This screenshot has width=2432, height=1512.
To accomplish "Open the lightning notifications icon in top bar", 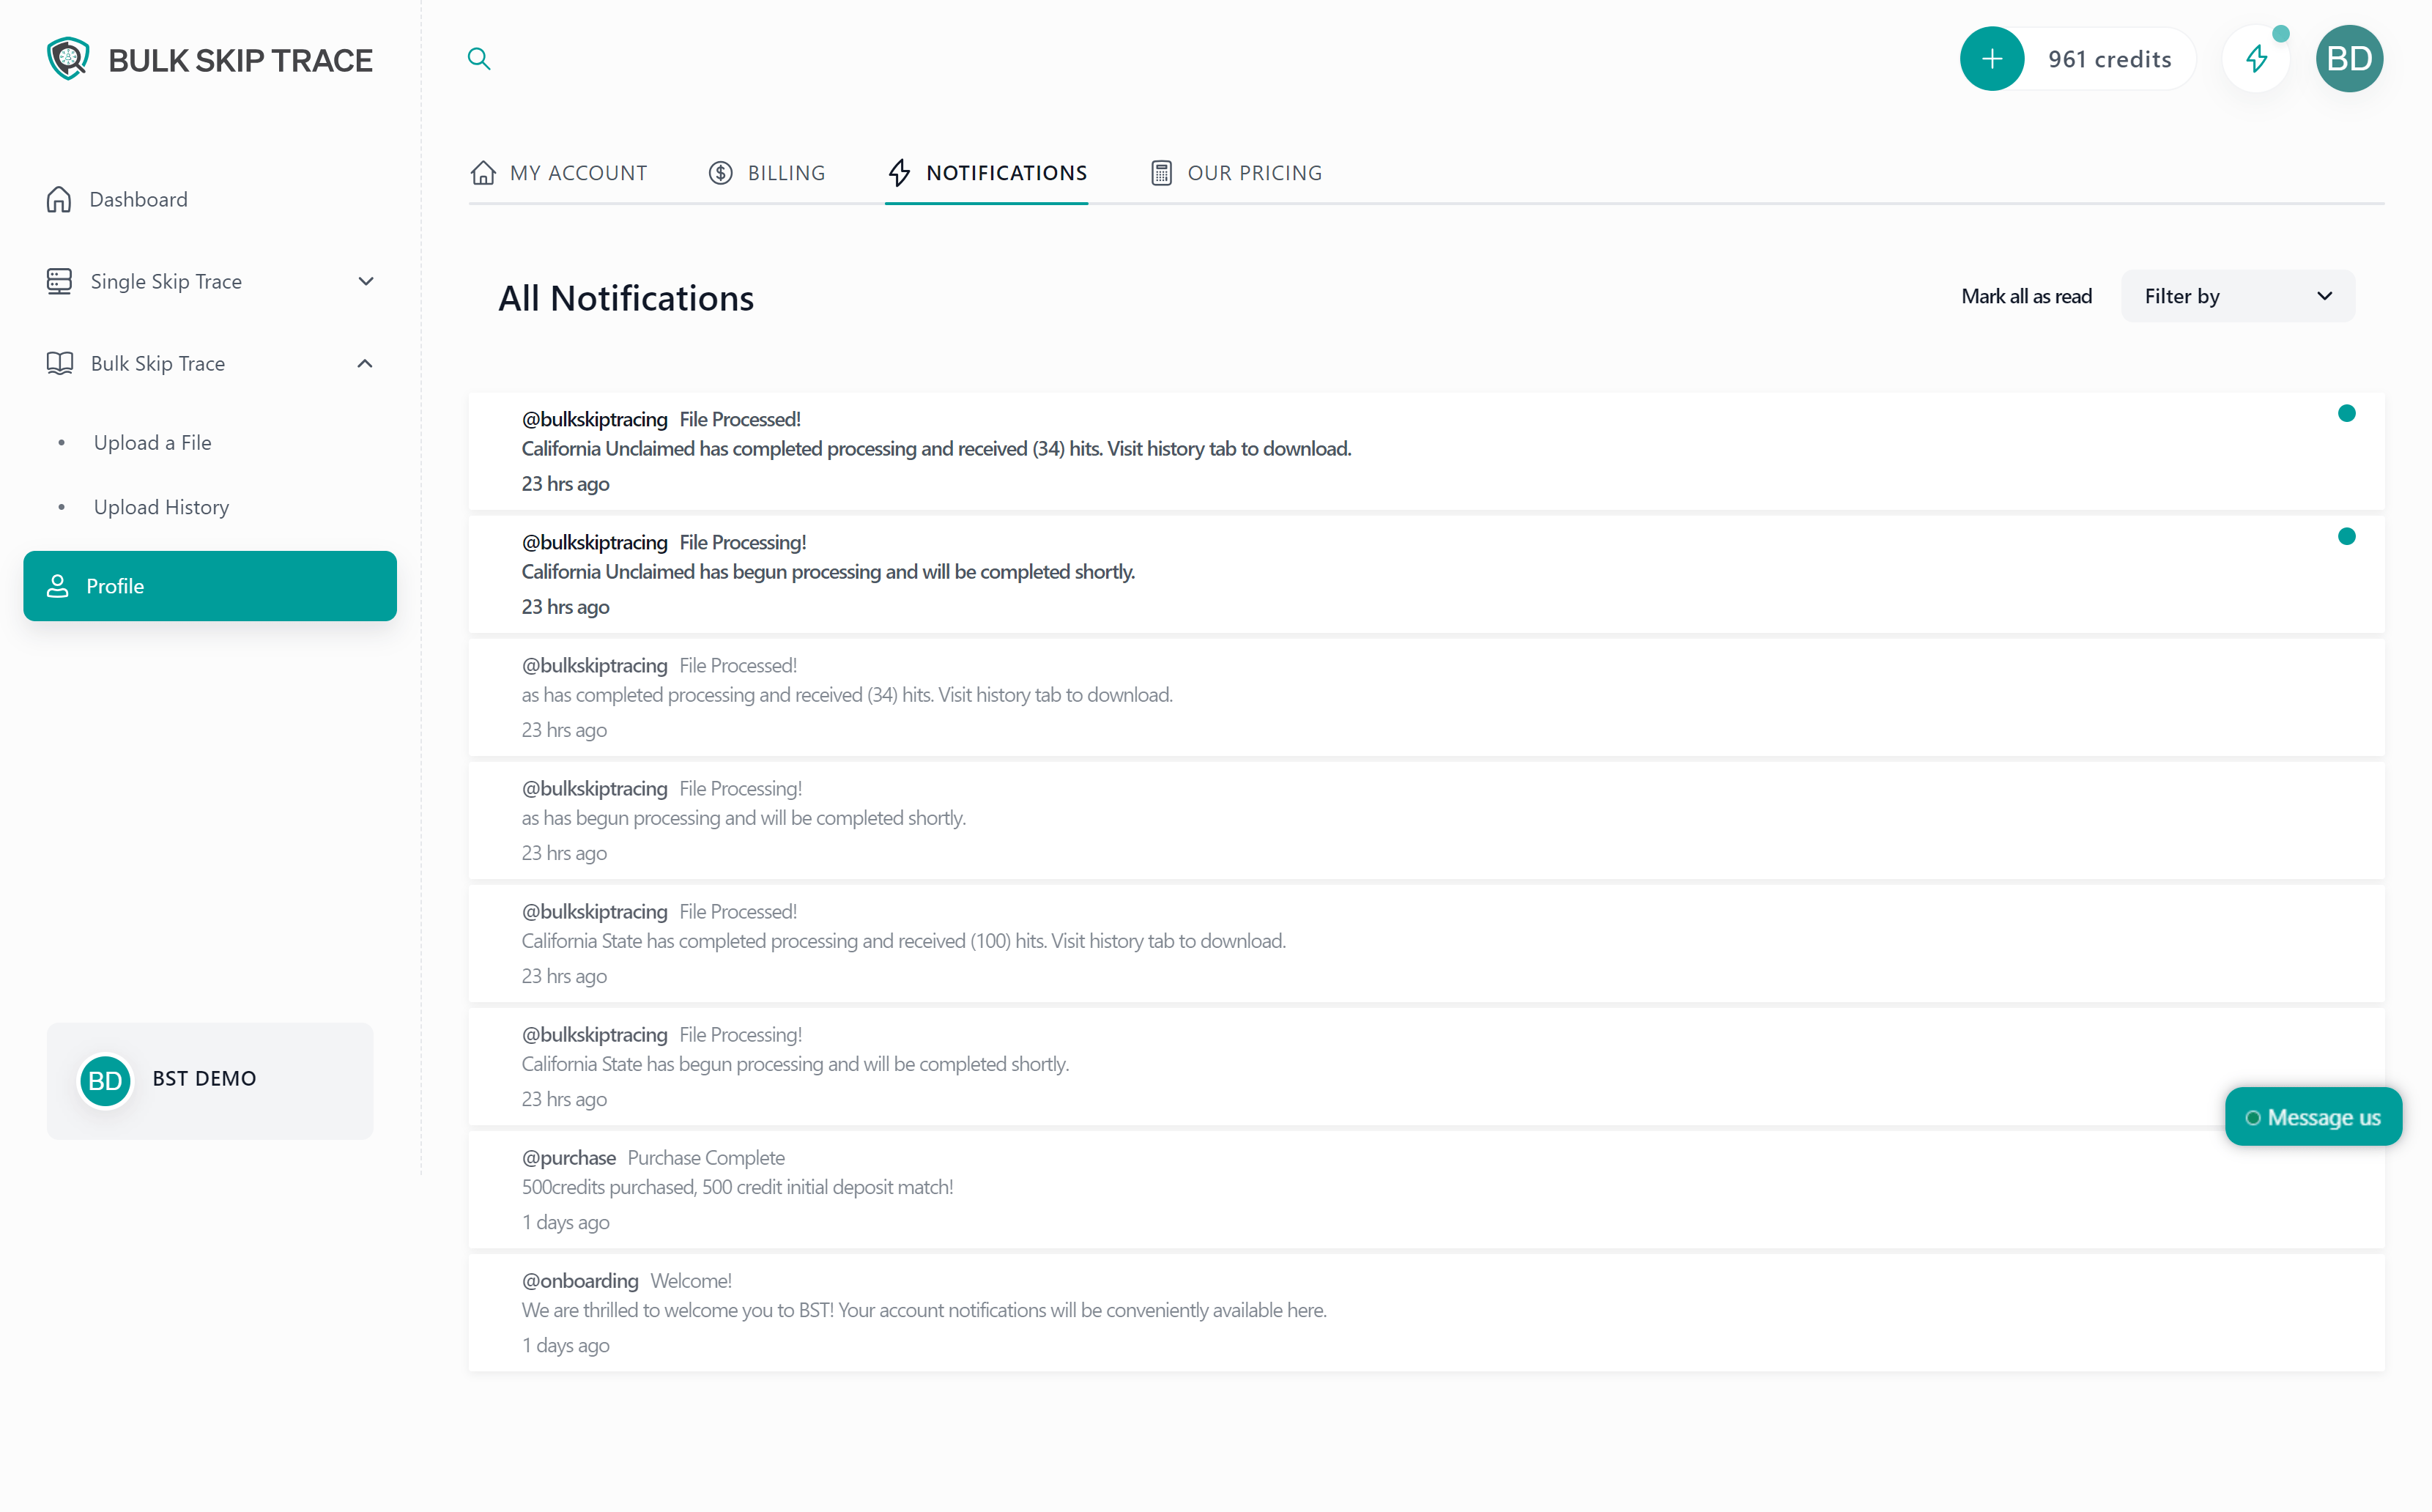I will [x=2256, y=59].
